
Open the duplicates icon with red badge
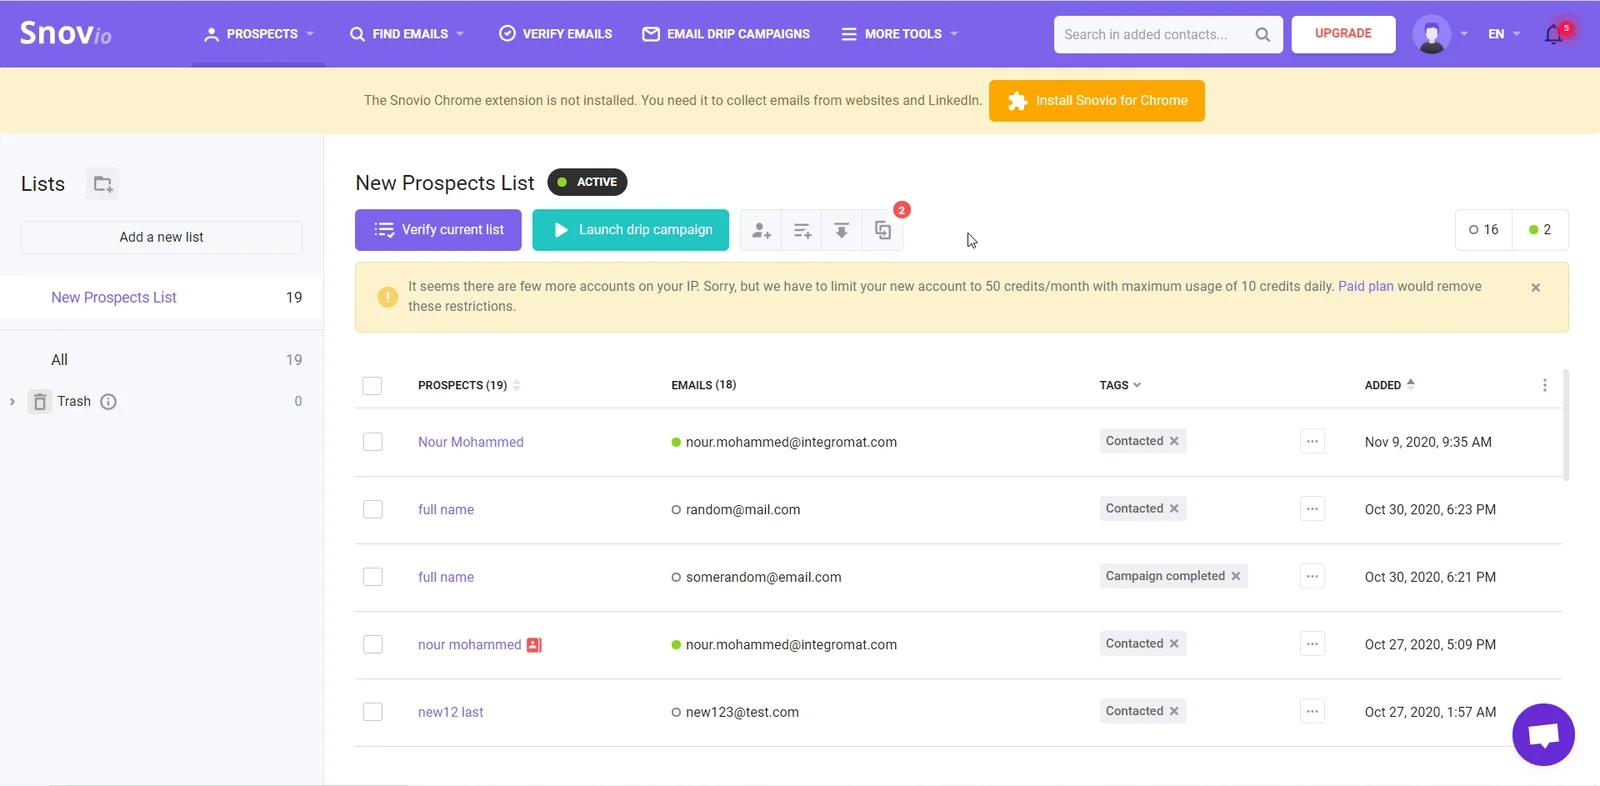[x=883, y=230]
